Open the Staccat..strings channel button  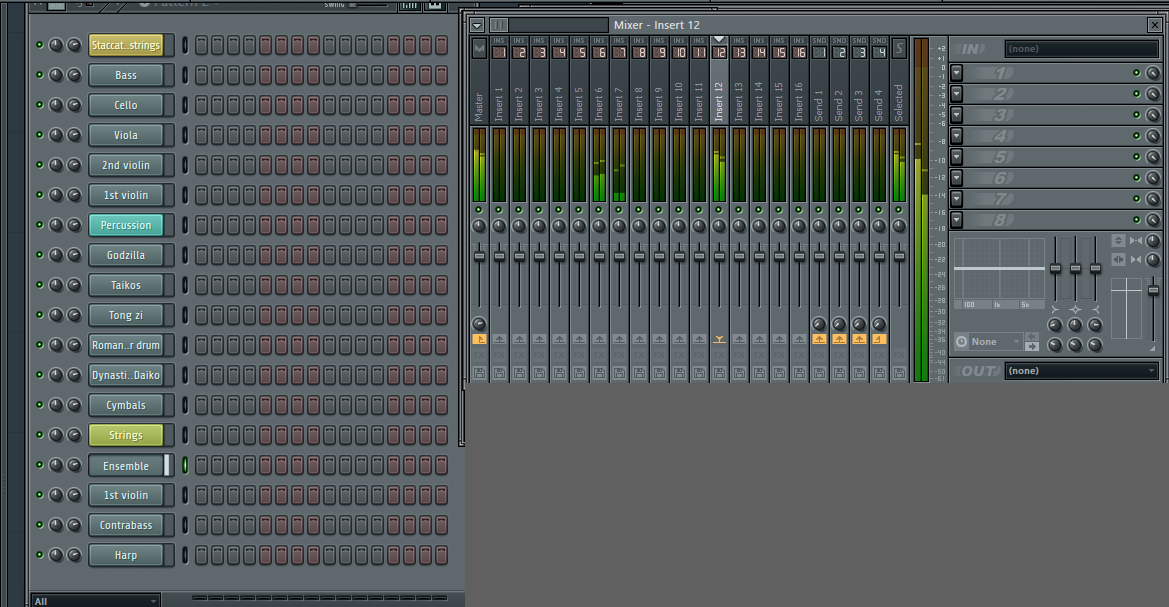tap(126, 45)
